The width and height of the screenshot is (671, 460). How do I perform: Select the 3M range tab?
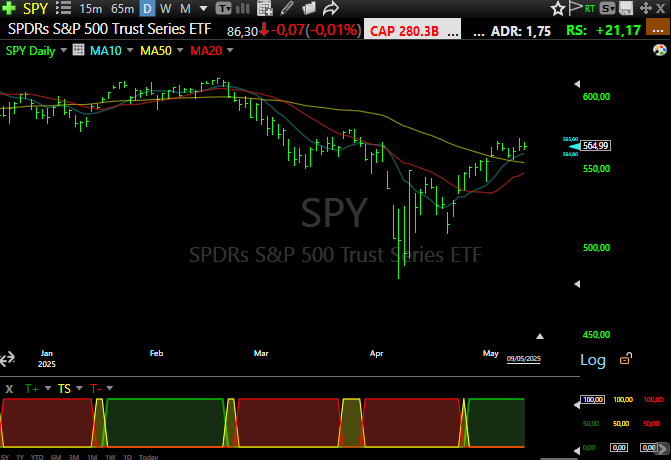[74, 457]
